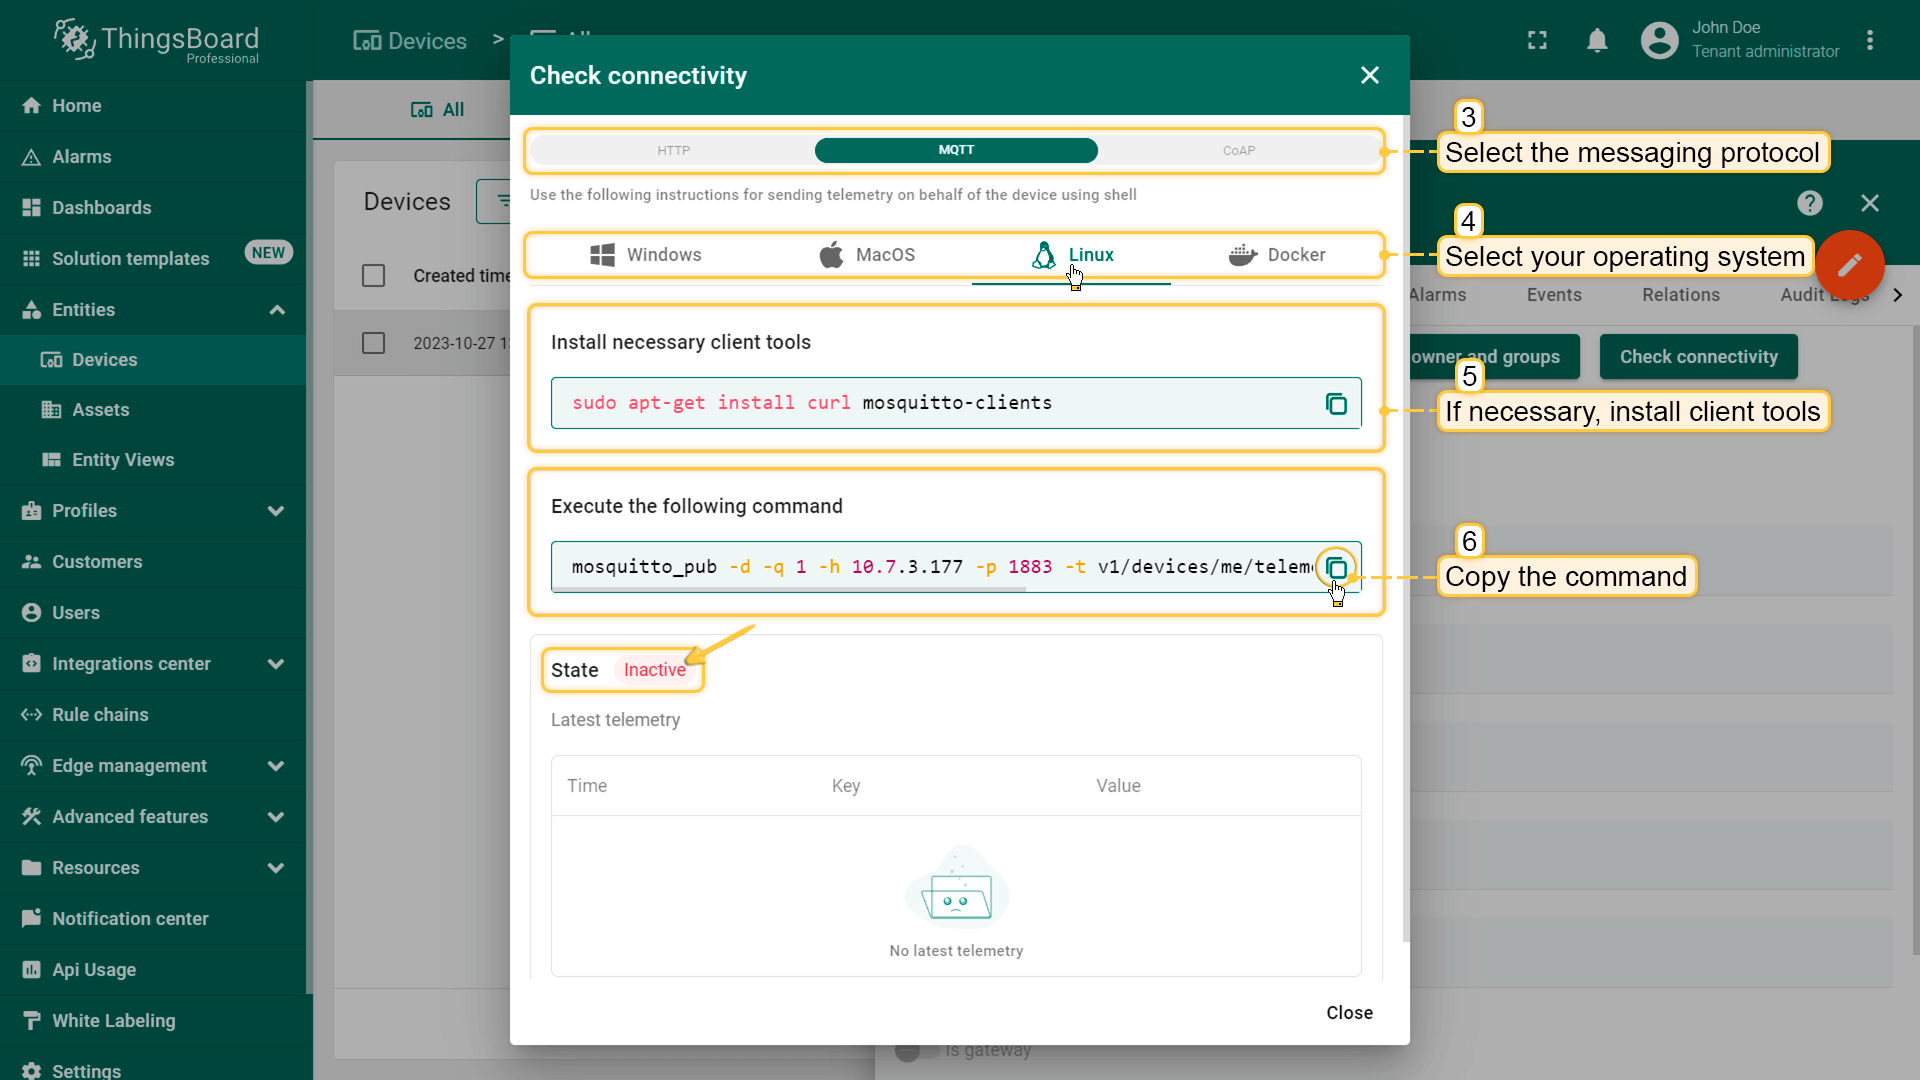Open the help question mark icon
The image size is (1920, 1080).
point(1809,204)
